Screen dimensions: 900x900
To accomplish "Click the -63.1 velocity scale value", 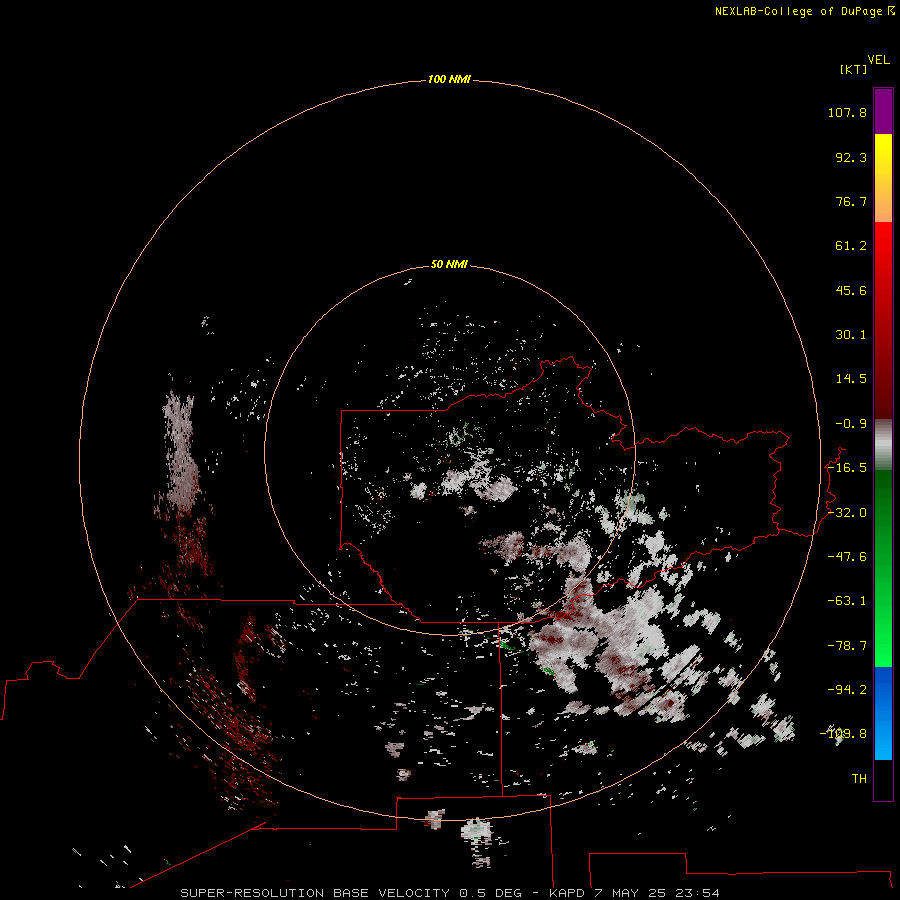I will 847,601.
